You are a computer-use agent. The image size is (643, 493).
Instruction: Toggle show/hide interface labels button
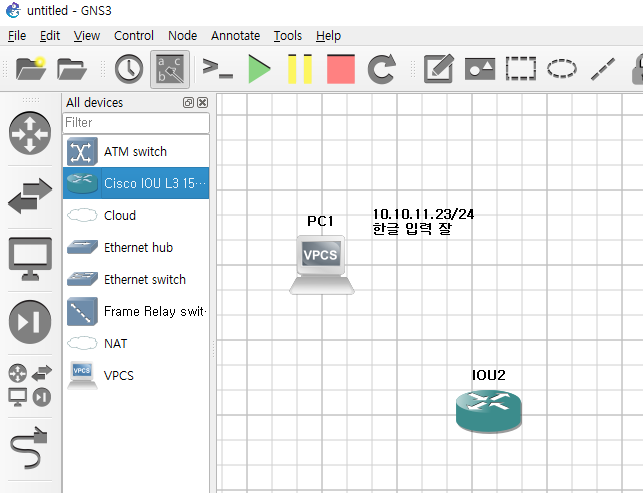tap(170, 69)
